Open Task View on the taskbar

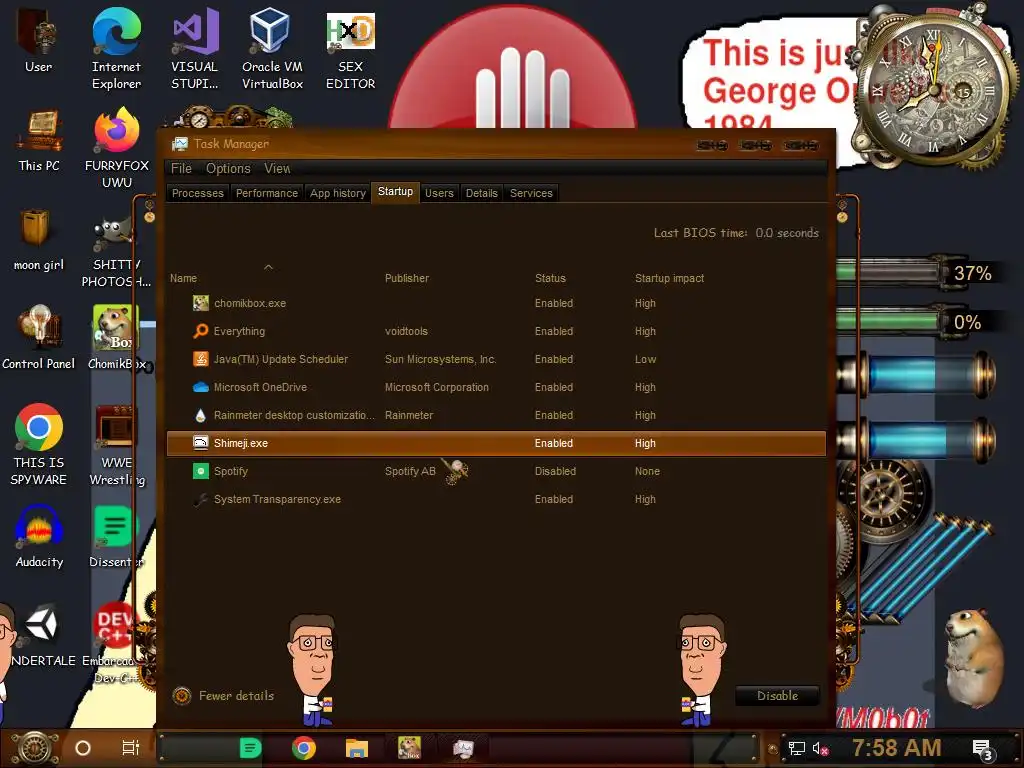[x=131, y=748]
